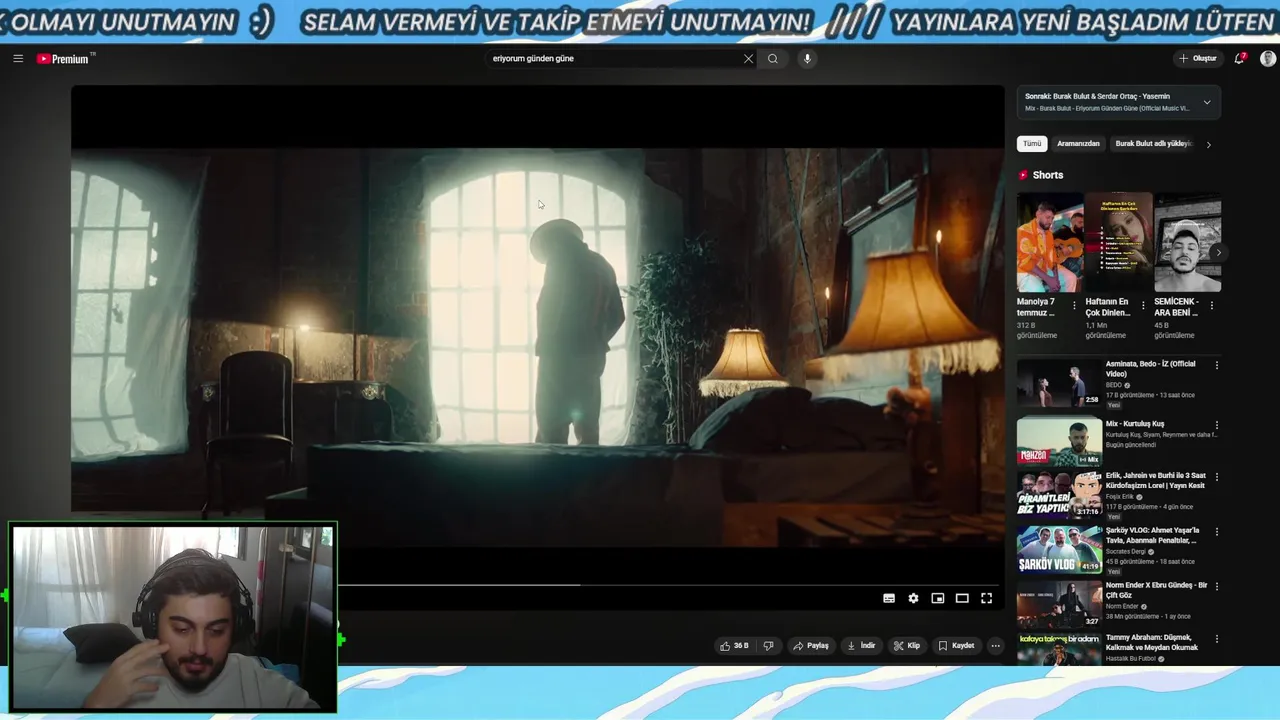The width and height of the screenshot is (1280, 720).
Task: Open Erlik, Jahrein ve Burhi video title
Action: click(x=1156, y=481)
